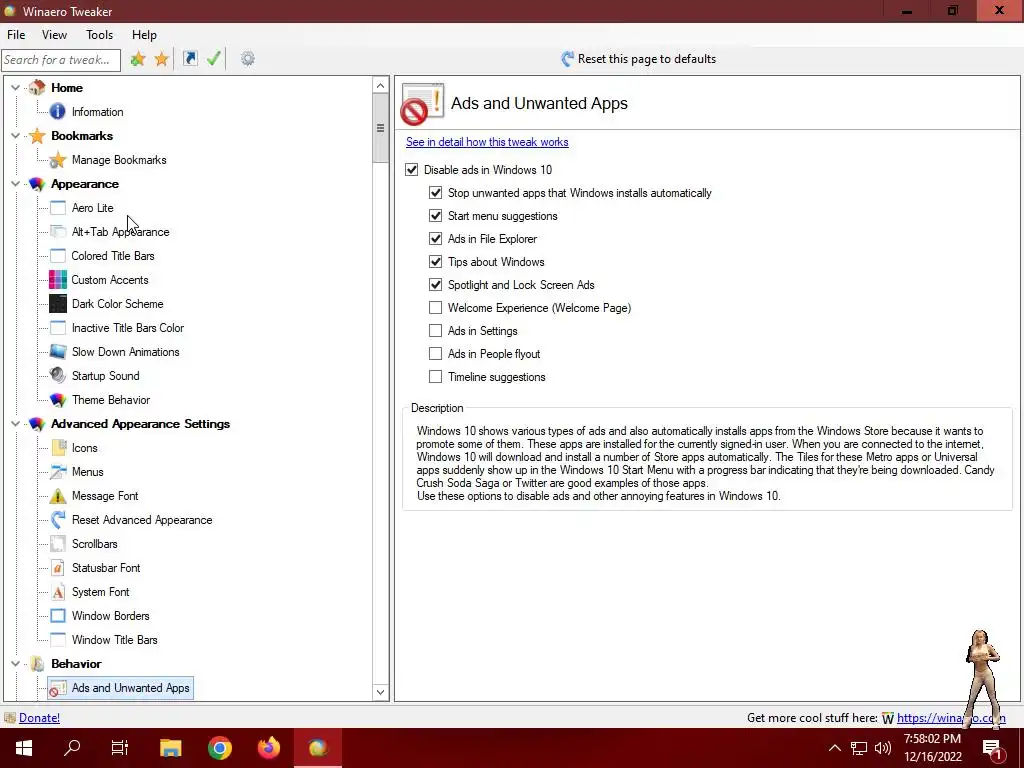1024x768 pixels.
Task: Click the Slow Down Animations icon
Action: tap(57, 352)
